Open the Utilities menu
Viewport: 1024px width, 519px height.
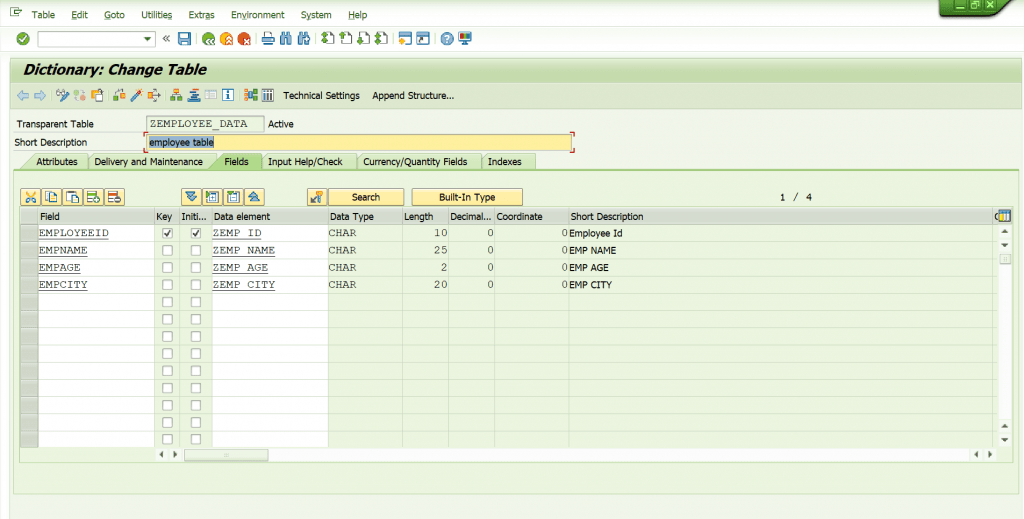click(x=157, y=14)
